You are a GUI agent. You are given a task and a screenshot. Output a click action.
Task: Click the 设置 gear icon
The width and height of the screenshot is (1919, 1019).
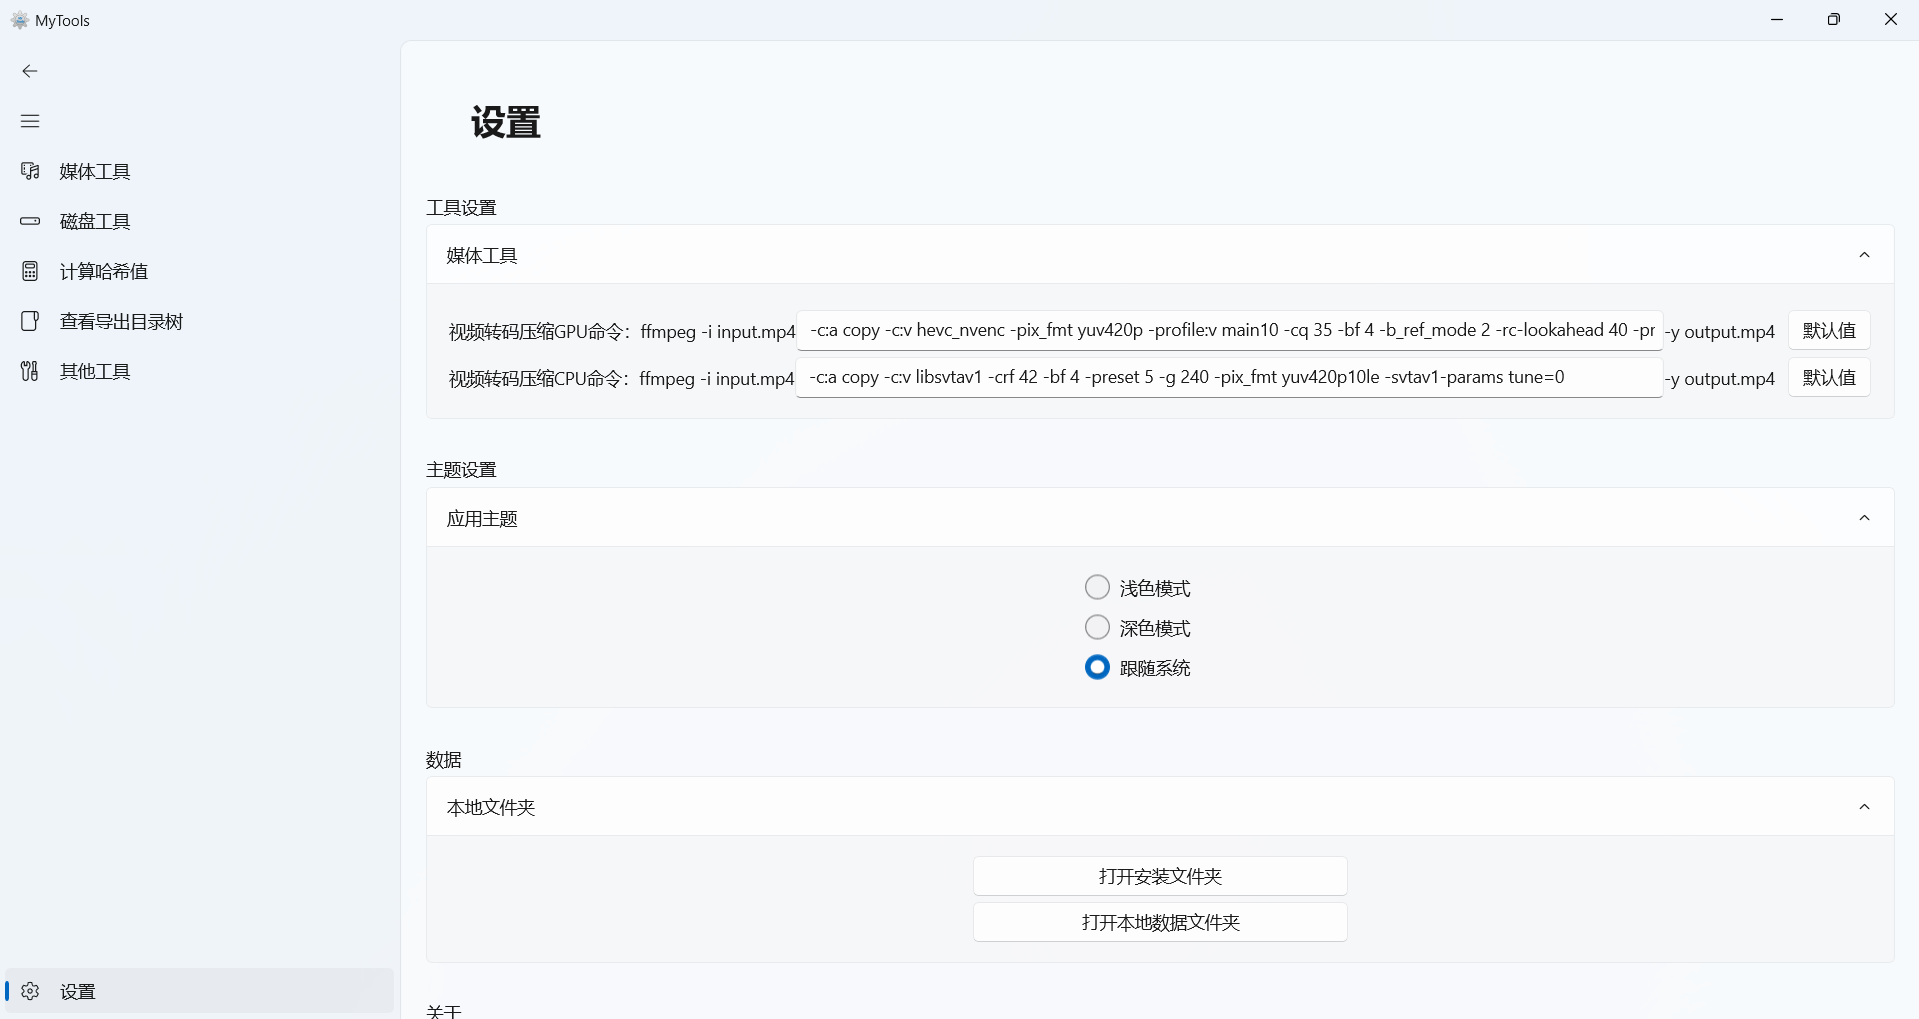coord(30,991)
